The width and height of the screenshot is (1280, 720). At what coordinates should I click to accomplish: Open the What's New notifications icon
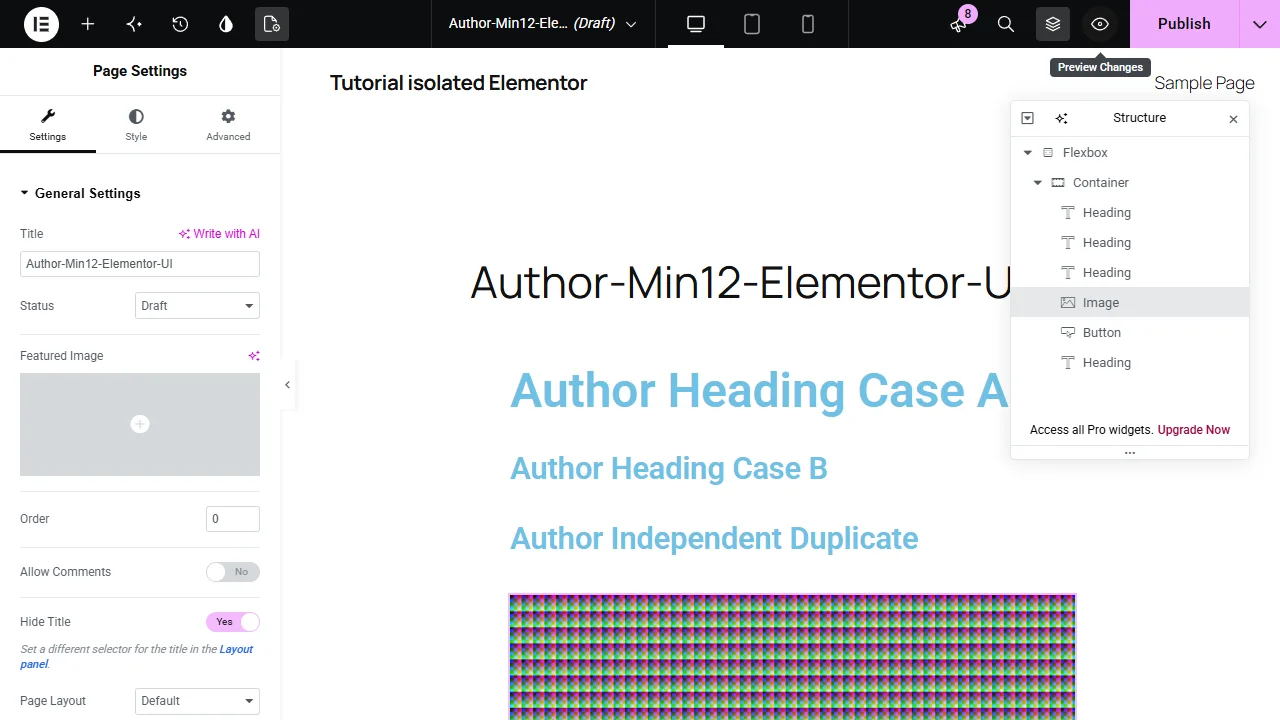[x=958, y=24]
